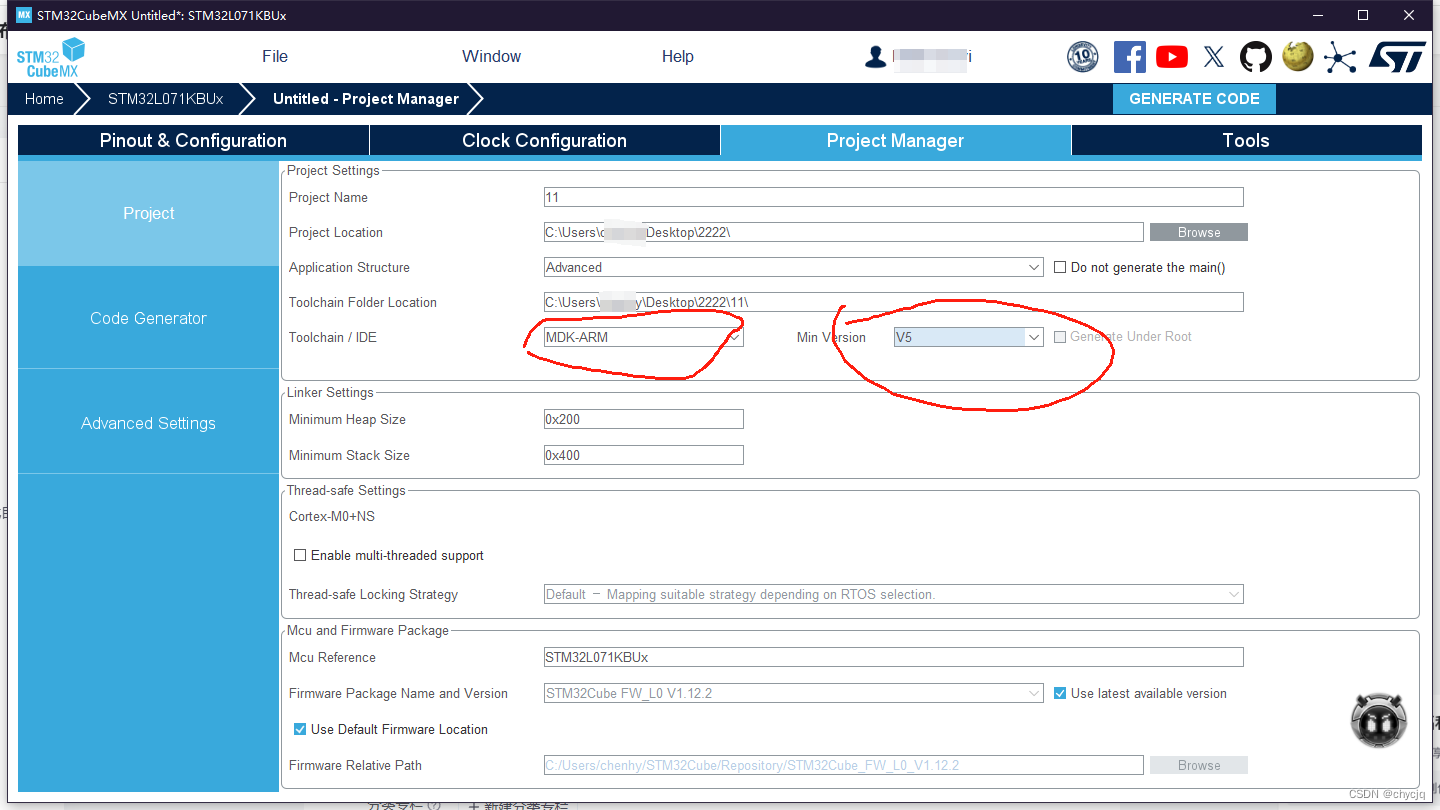
Task: Open the X (Twitter) icon link
Action: 1214,57
